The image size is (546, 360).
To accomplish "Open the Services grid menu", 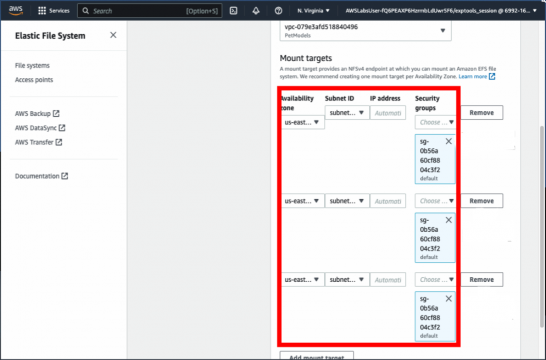I will pyautogui.click(x=53, y=11).
